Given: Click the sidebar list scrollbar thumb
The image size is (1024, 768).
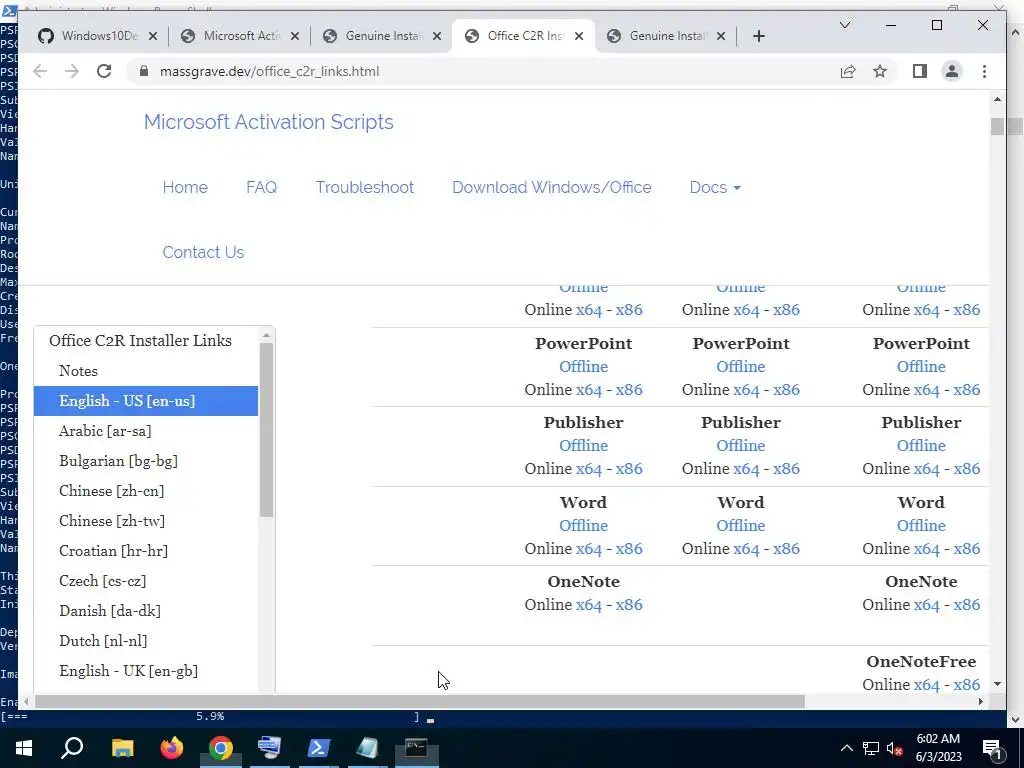Looking at the screenshot, I should 266,430.
